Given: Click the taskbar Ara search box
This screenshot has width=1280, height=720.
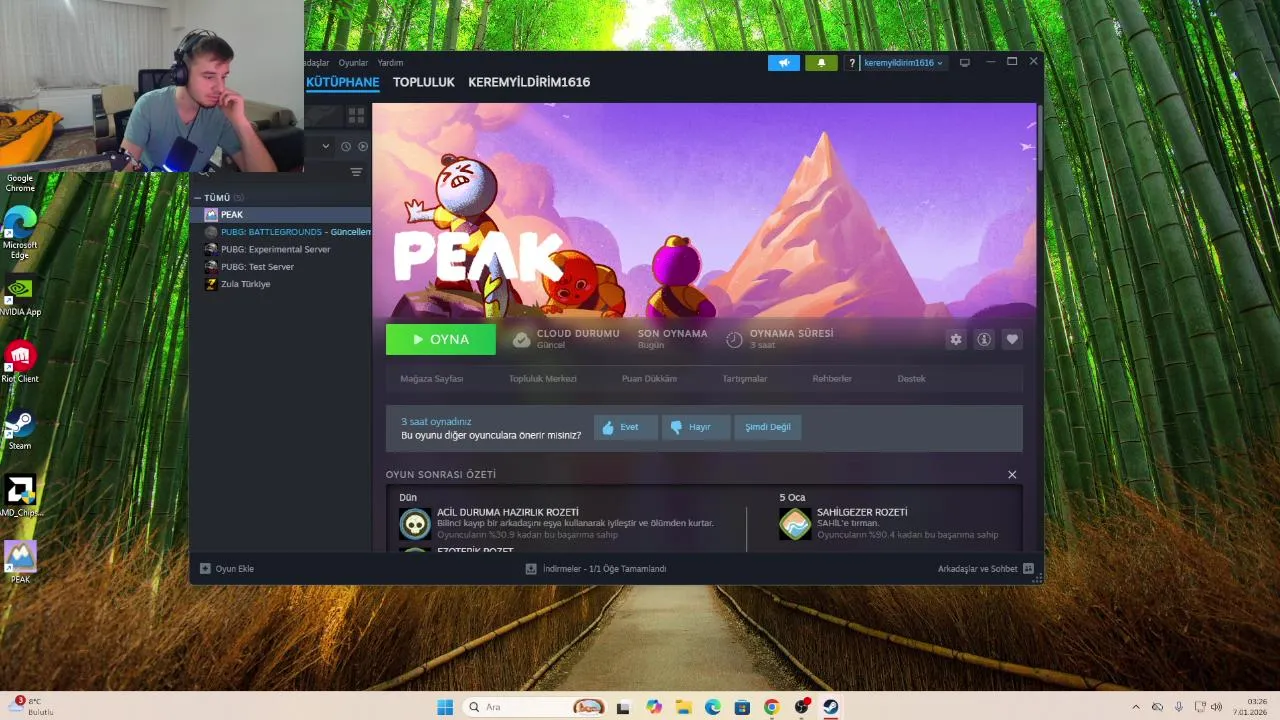Looking at the screenshot, I should point(535,707).
